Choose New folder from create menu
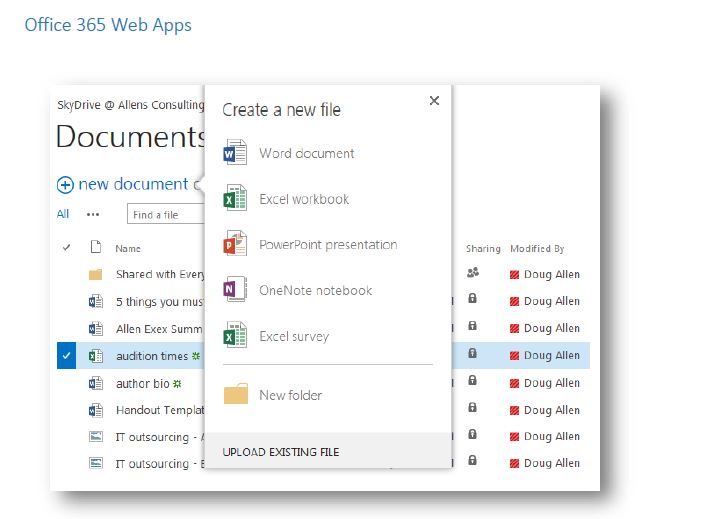Image resolution: width=719 pixels, height=519 pixels. (x=290, y=395)
